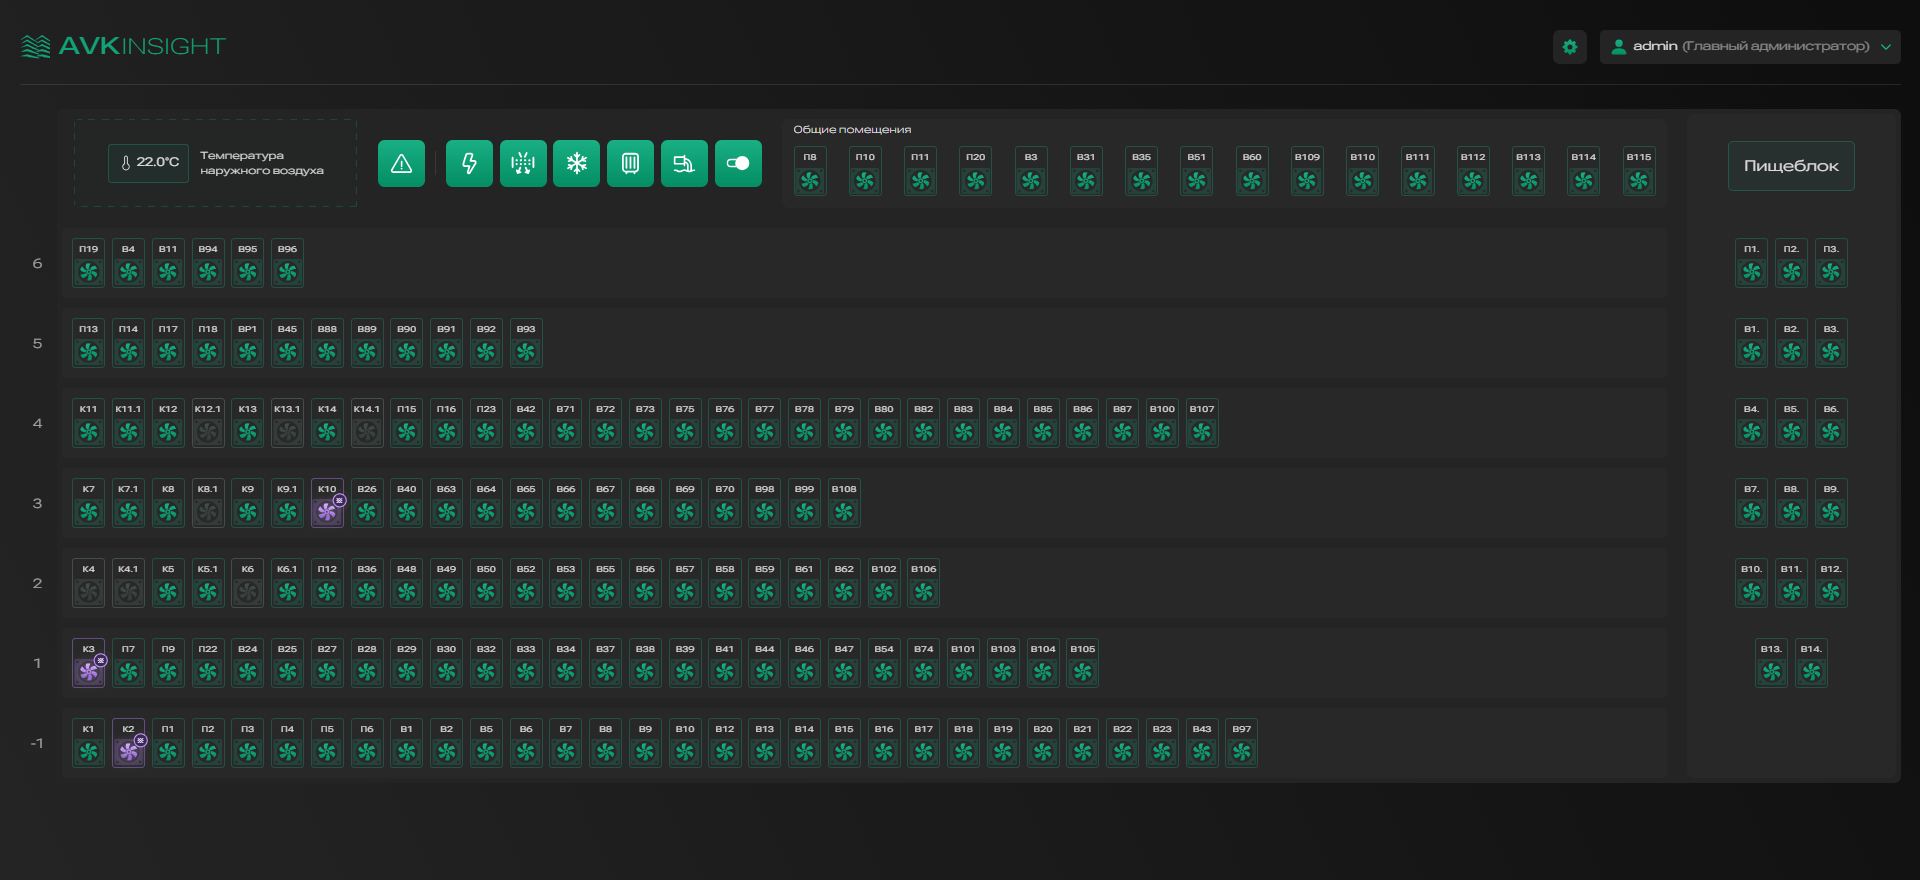The width and height of the screenshot is (1920, 880).
Task: Open settings gear icon in header
Action: tap(1570, 47)
